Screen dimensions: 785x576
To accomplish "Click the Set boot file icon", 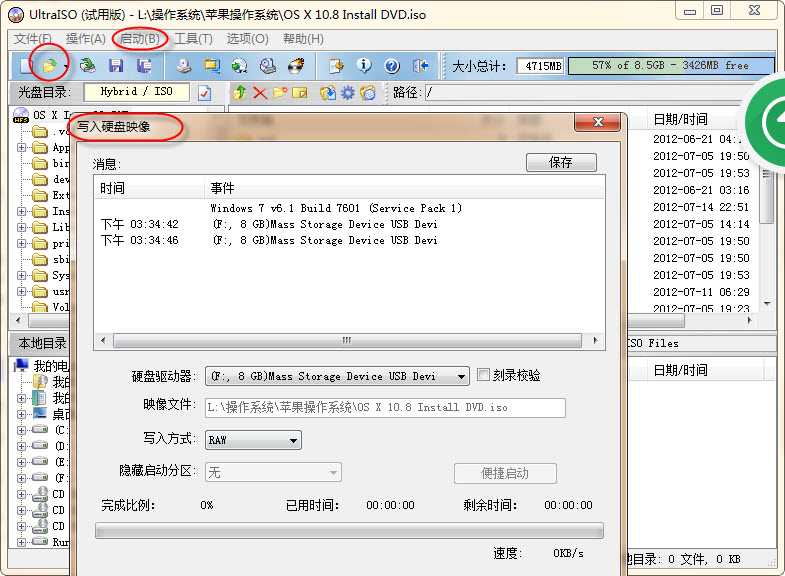I will coord(367,93).
